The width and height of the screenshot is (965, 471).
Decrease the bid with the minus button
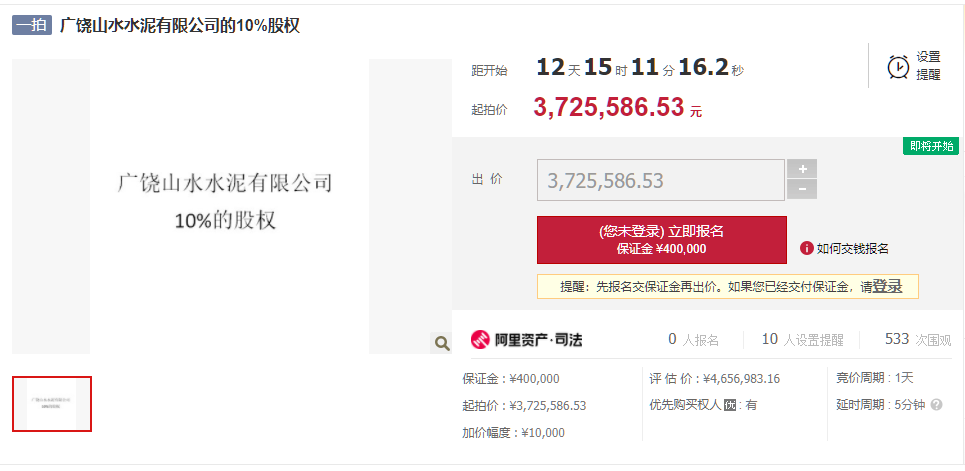pyautogui.click(x=802, y=190)
